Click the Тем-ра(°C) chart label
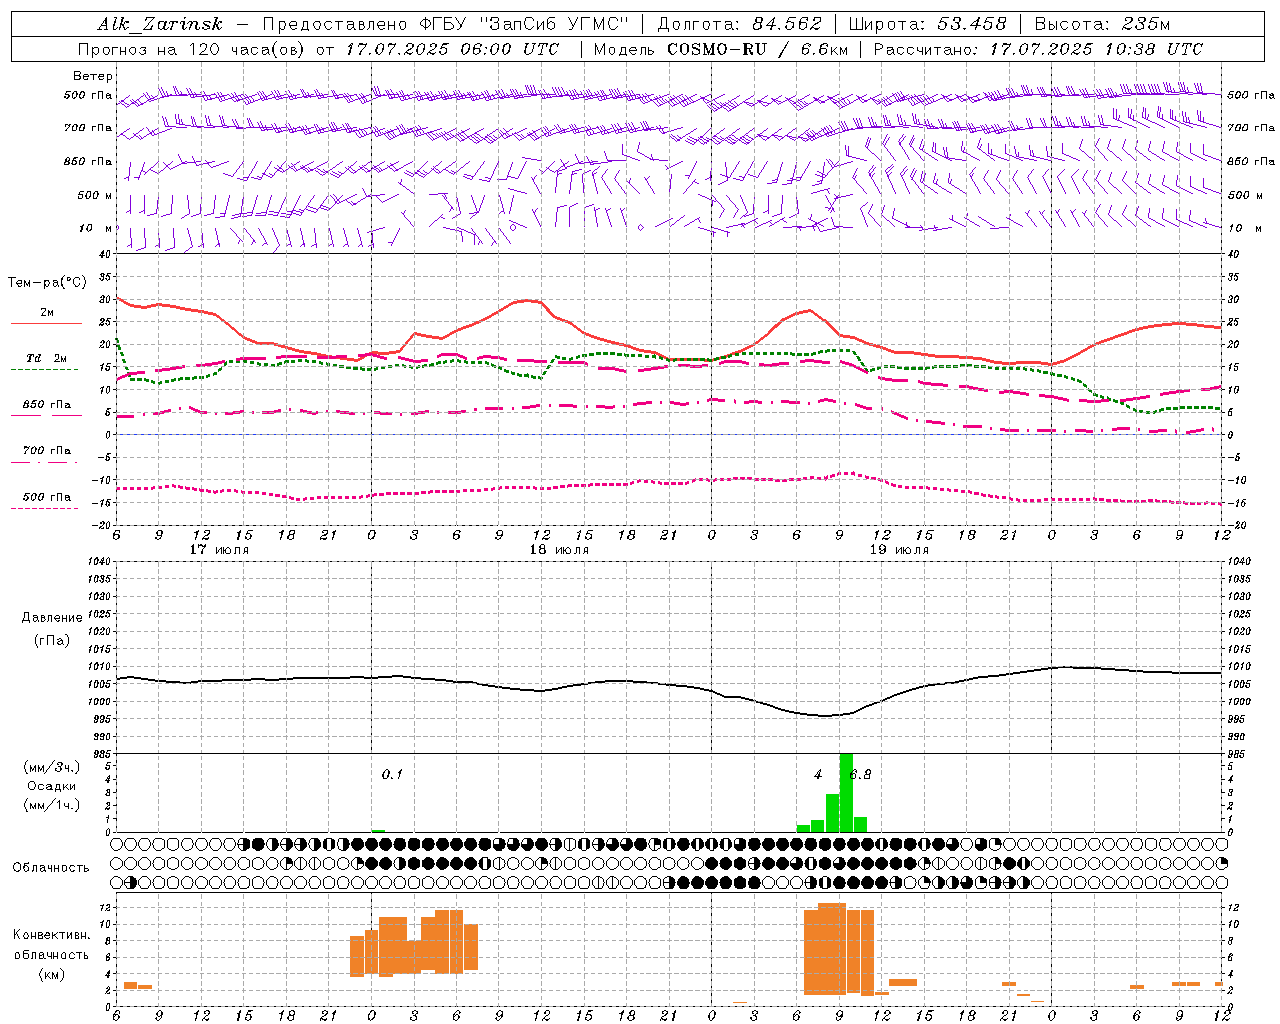Screen dimensions: 1280x1024 point(47,283)
